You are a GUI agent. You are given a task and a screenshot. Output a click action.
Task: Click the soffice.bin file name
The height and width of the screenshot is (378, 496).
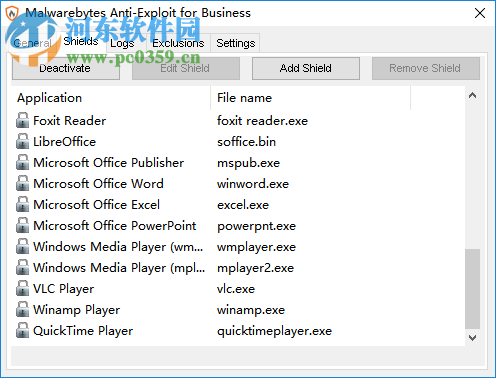tap(246, 141)
